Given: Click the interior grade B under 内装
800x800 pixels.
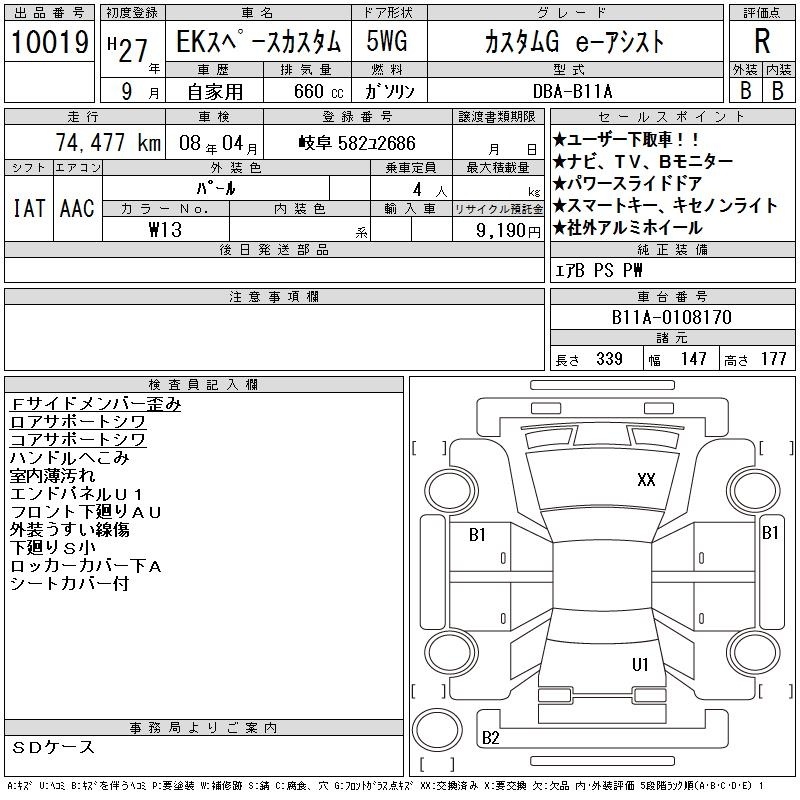Looking at the screenshot, I should 777,89.
